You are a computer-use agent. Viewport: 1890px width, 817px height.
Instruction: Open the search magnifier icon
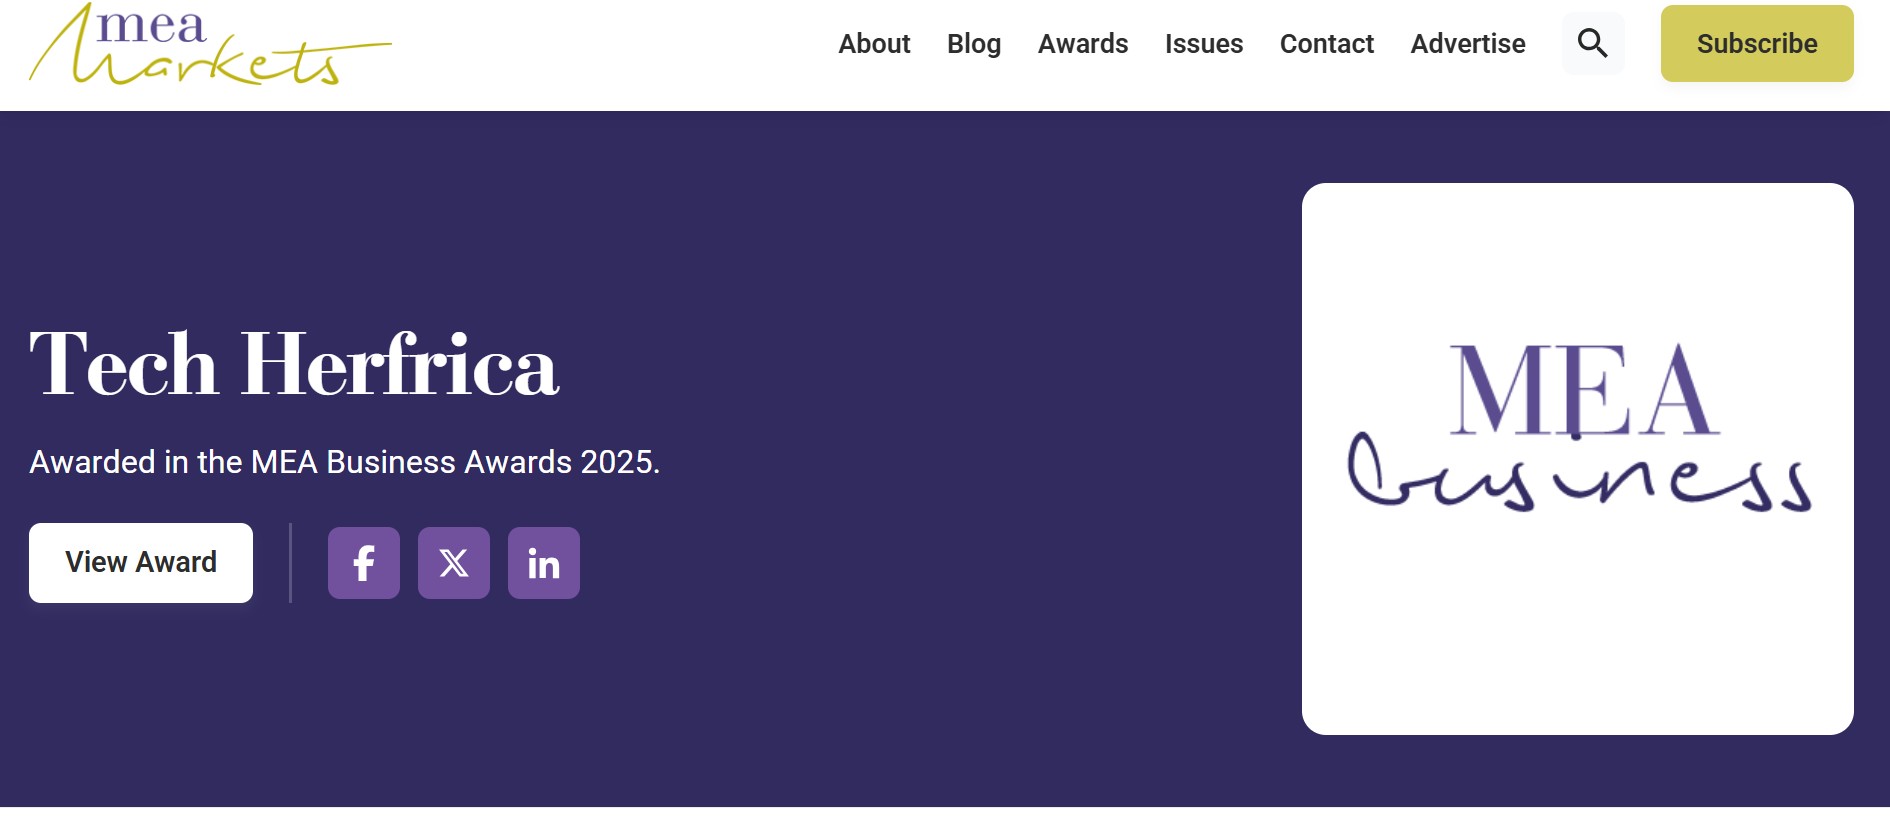(x=1592, y=43)
